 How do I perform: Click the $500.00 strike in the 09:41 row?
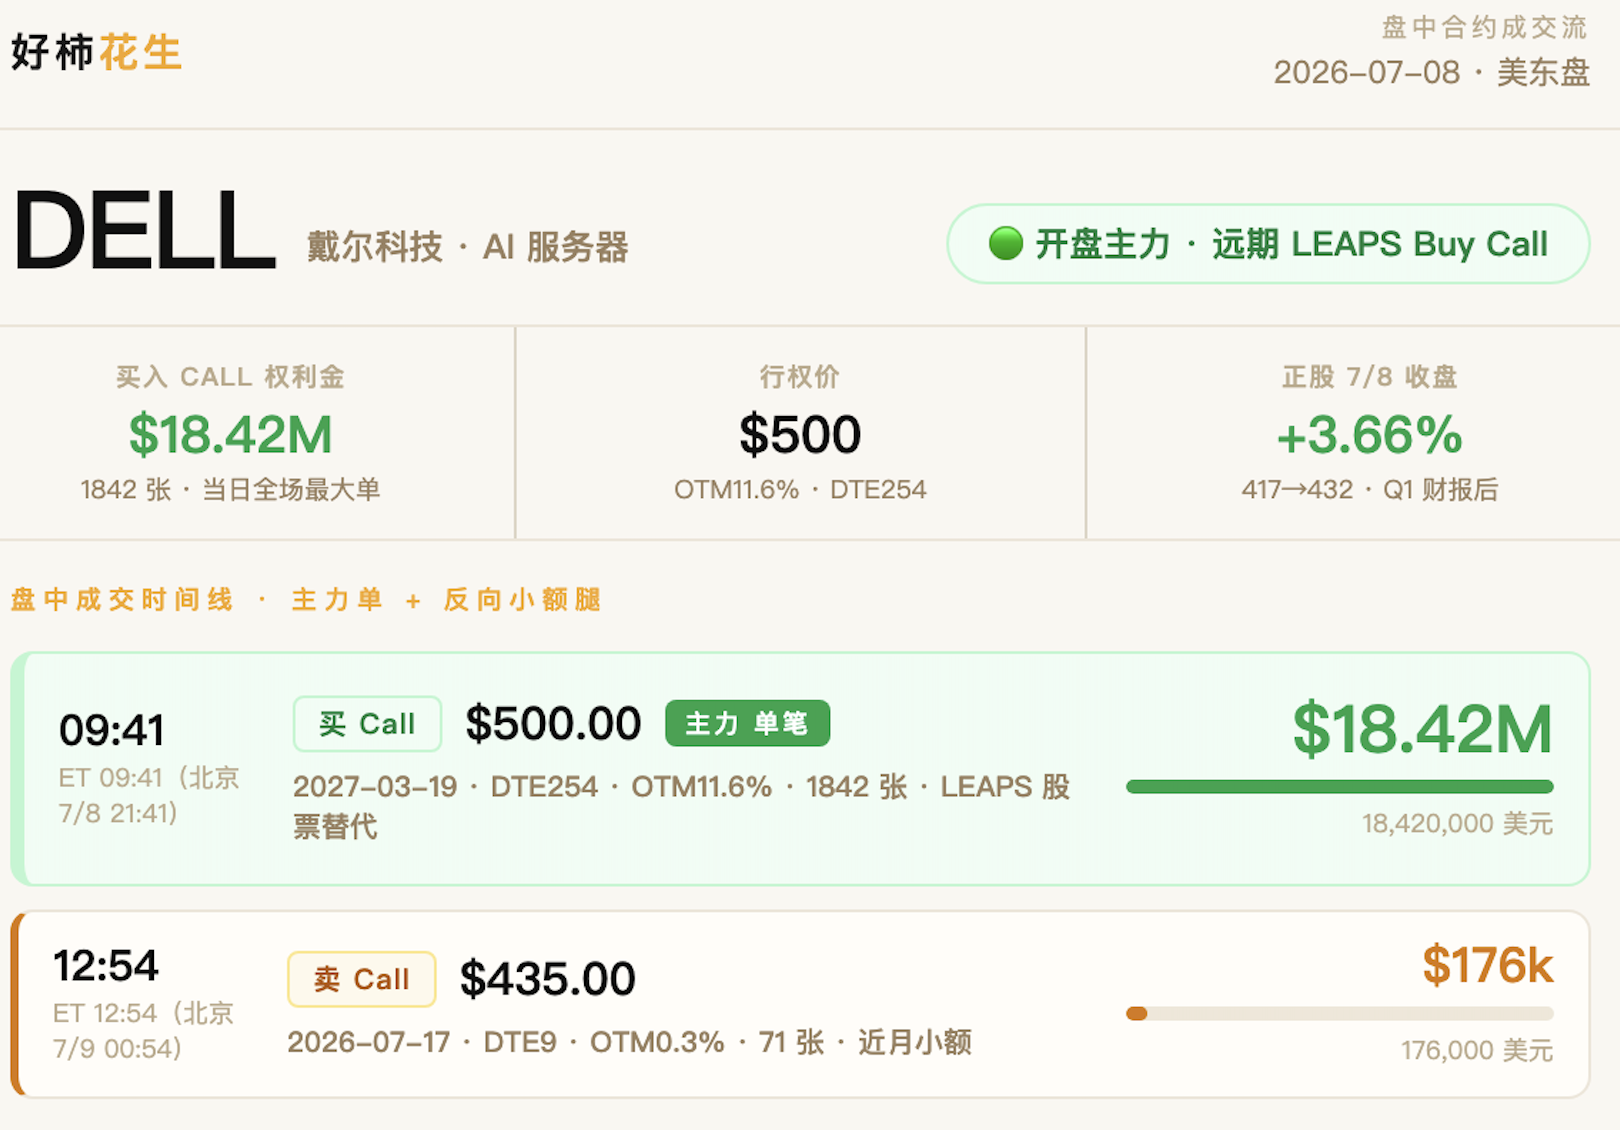tap(553, 723)
